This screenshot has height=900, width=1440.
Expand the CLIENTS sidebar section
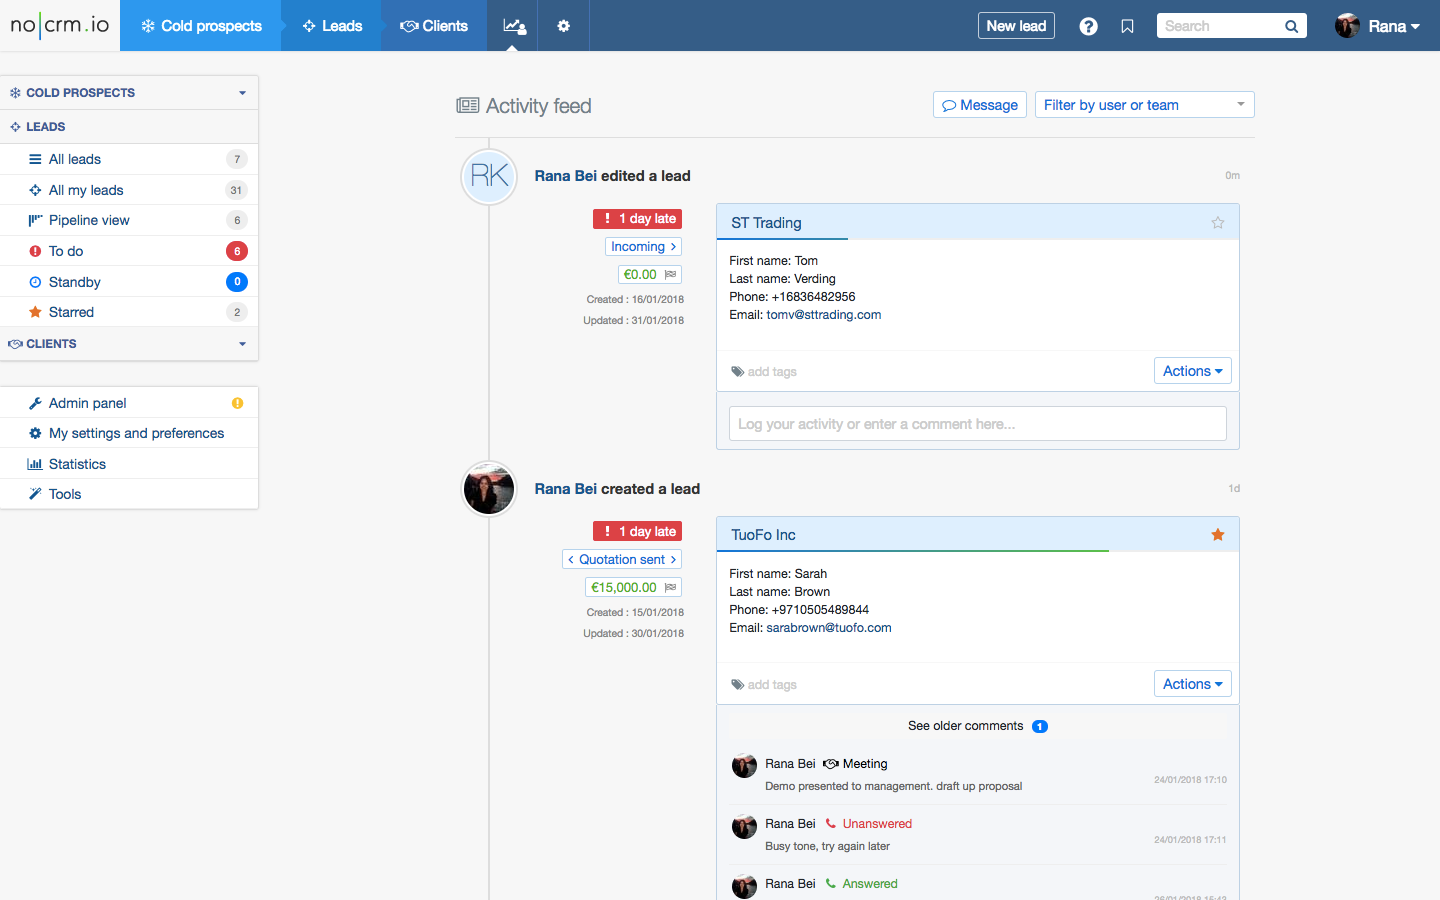coord(129,344)
